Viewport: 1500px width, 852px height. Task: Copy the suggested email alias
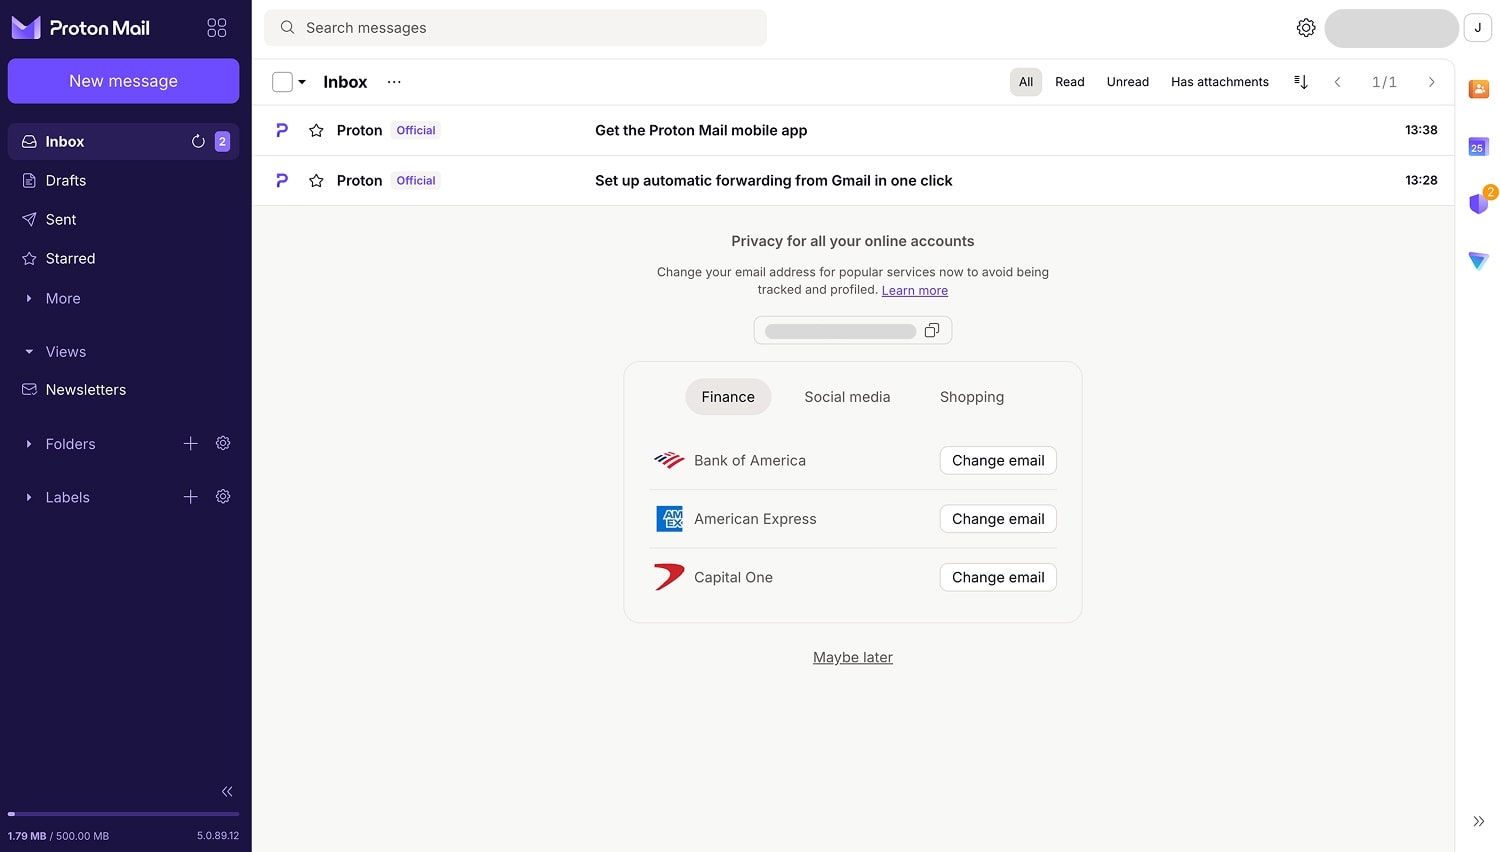coord(931,330)
